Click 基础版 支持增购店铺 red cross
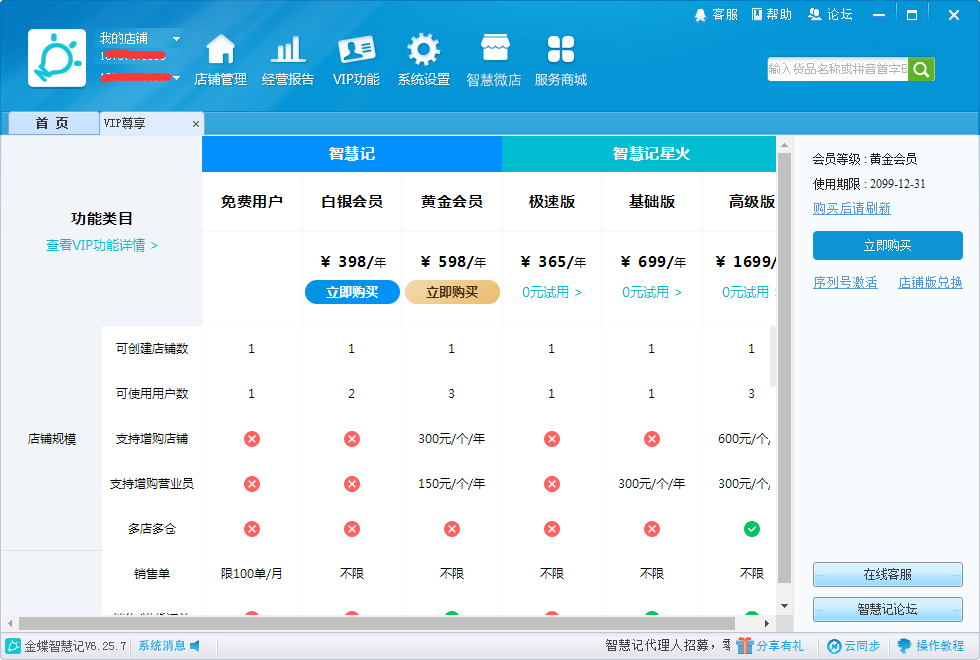This screenshot has width=980, height=660. pyautogui.click(x=652, y=439)
